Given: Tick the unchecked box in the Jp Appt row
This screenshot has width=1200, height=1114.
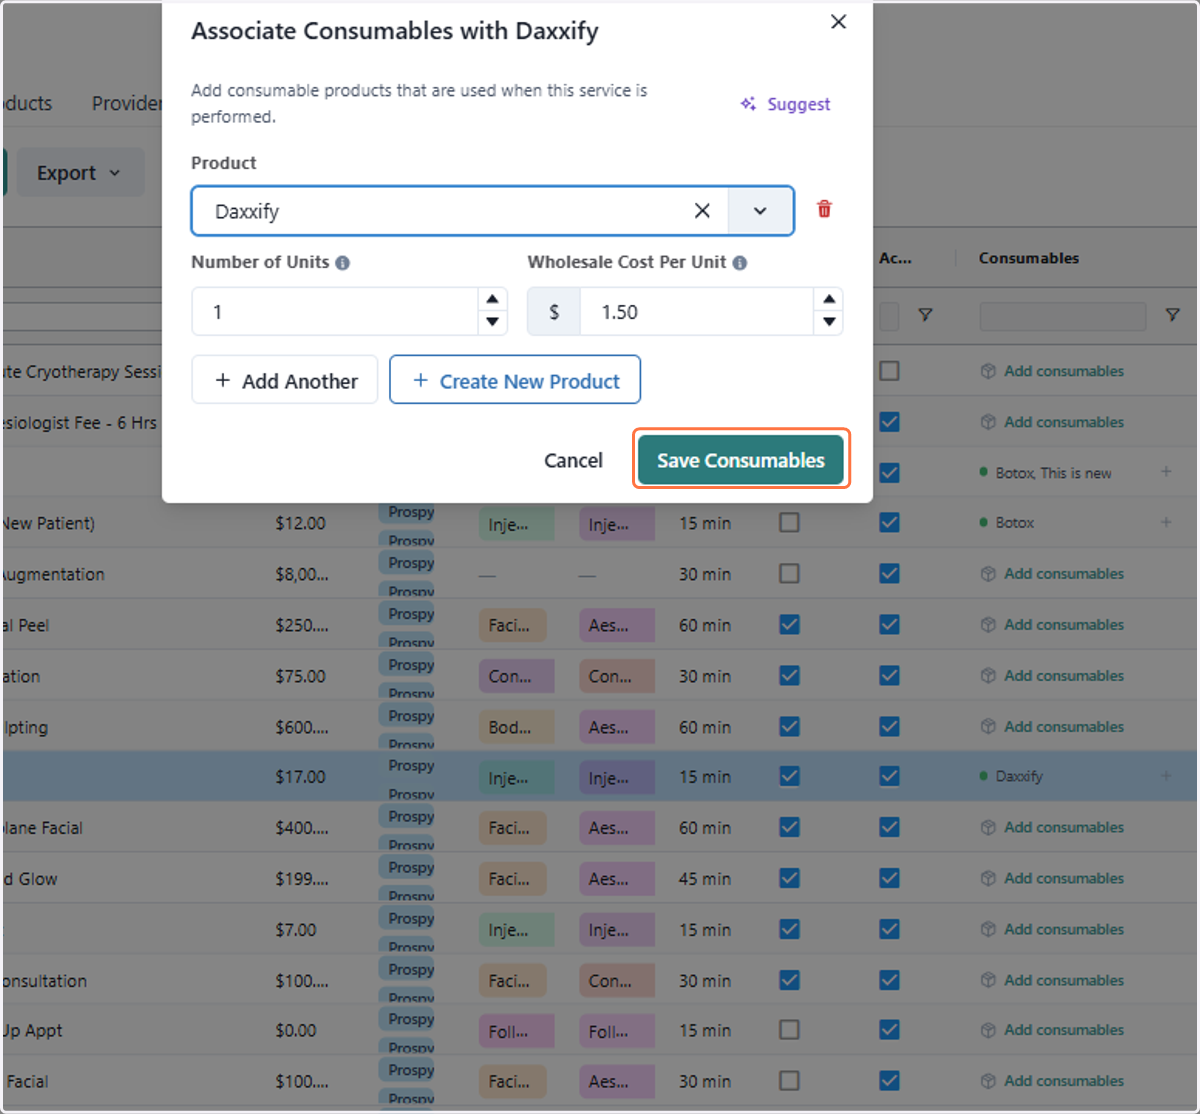Looking at the screenshot, I should pyautogui.click(x=789, y=1029).
